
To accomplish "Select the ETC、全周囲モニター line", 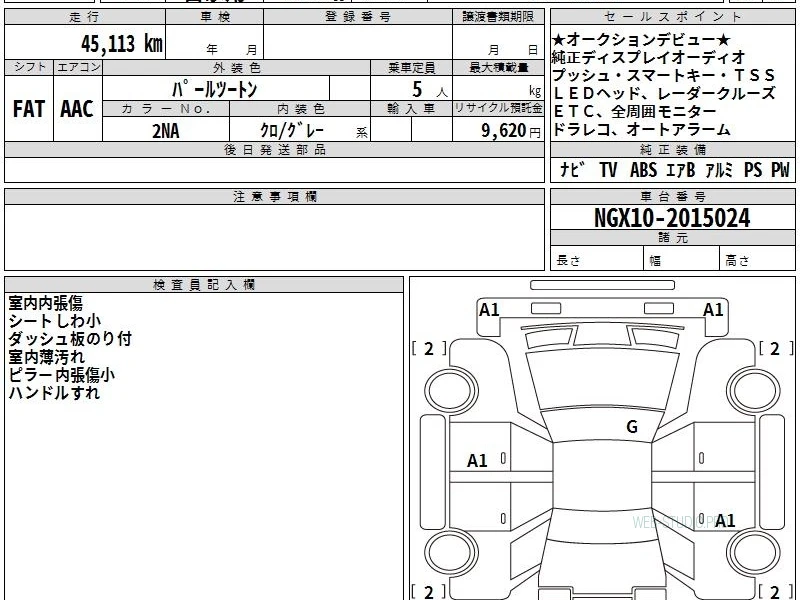I will pos(634,111).
